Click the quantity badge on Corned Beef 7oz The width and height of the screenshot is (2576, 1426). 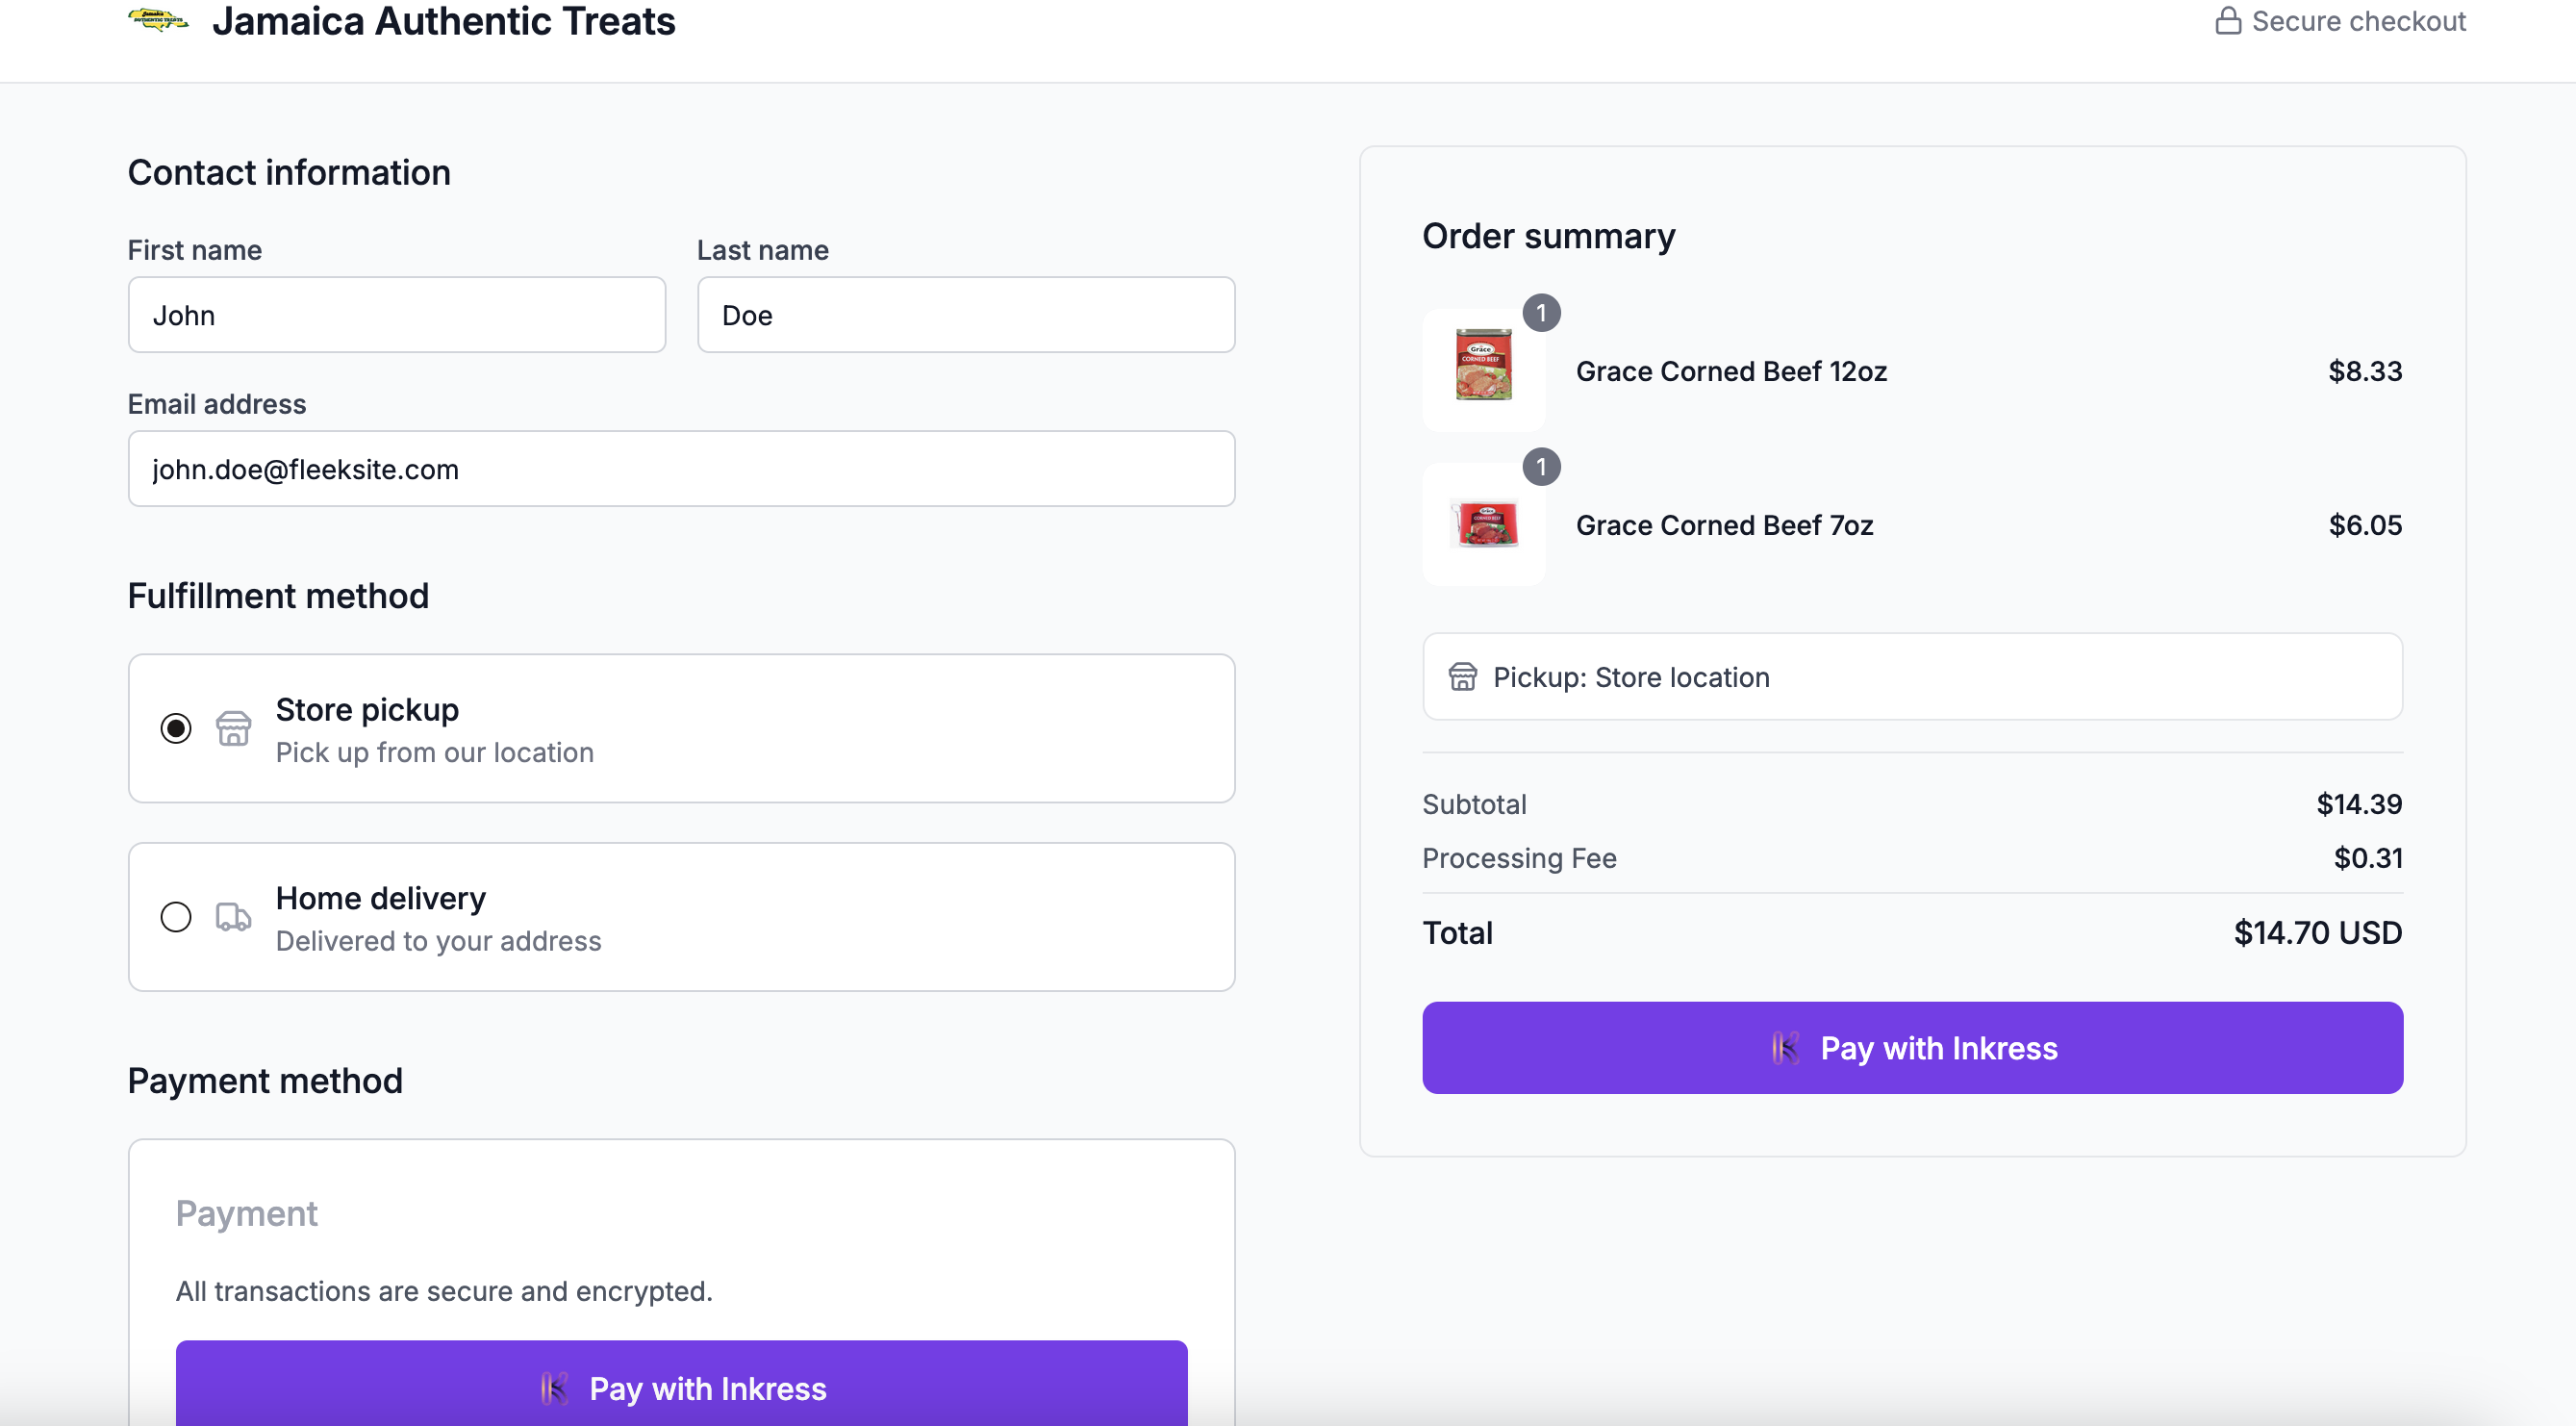[1541, 467]
